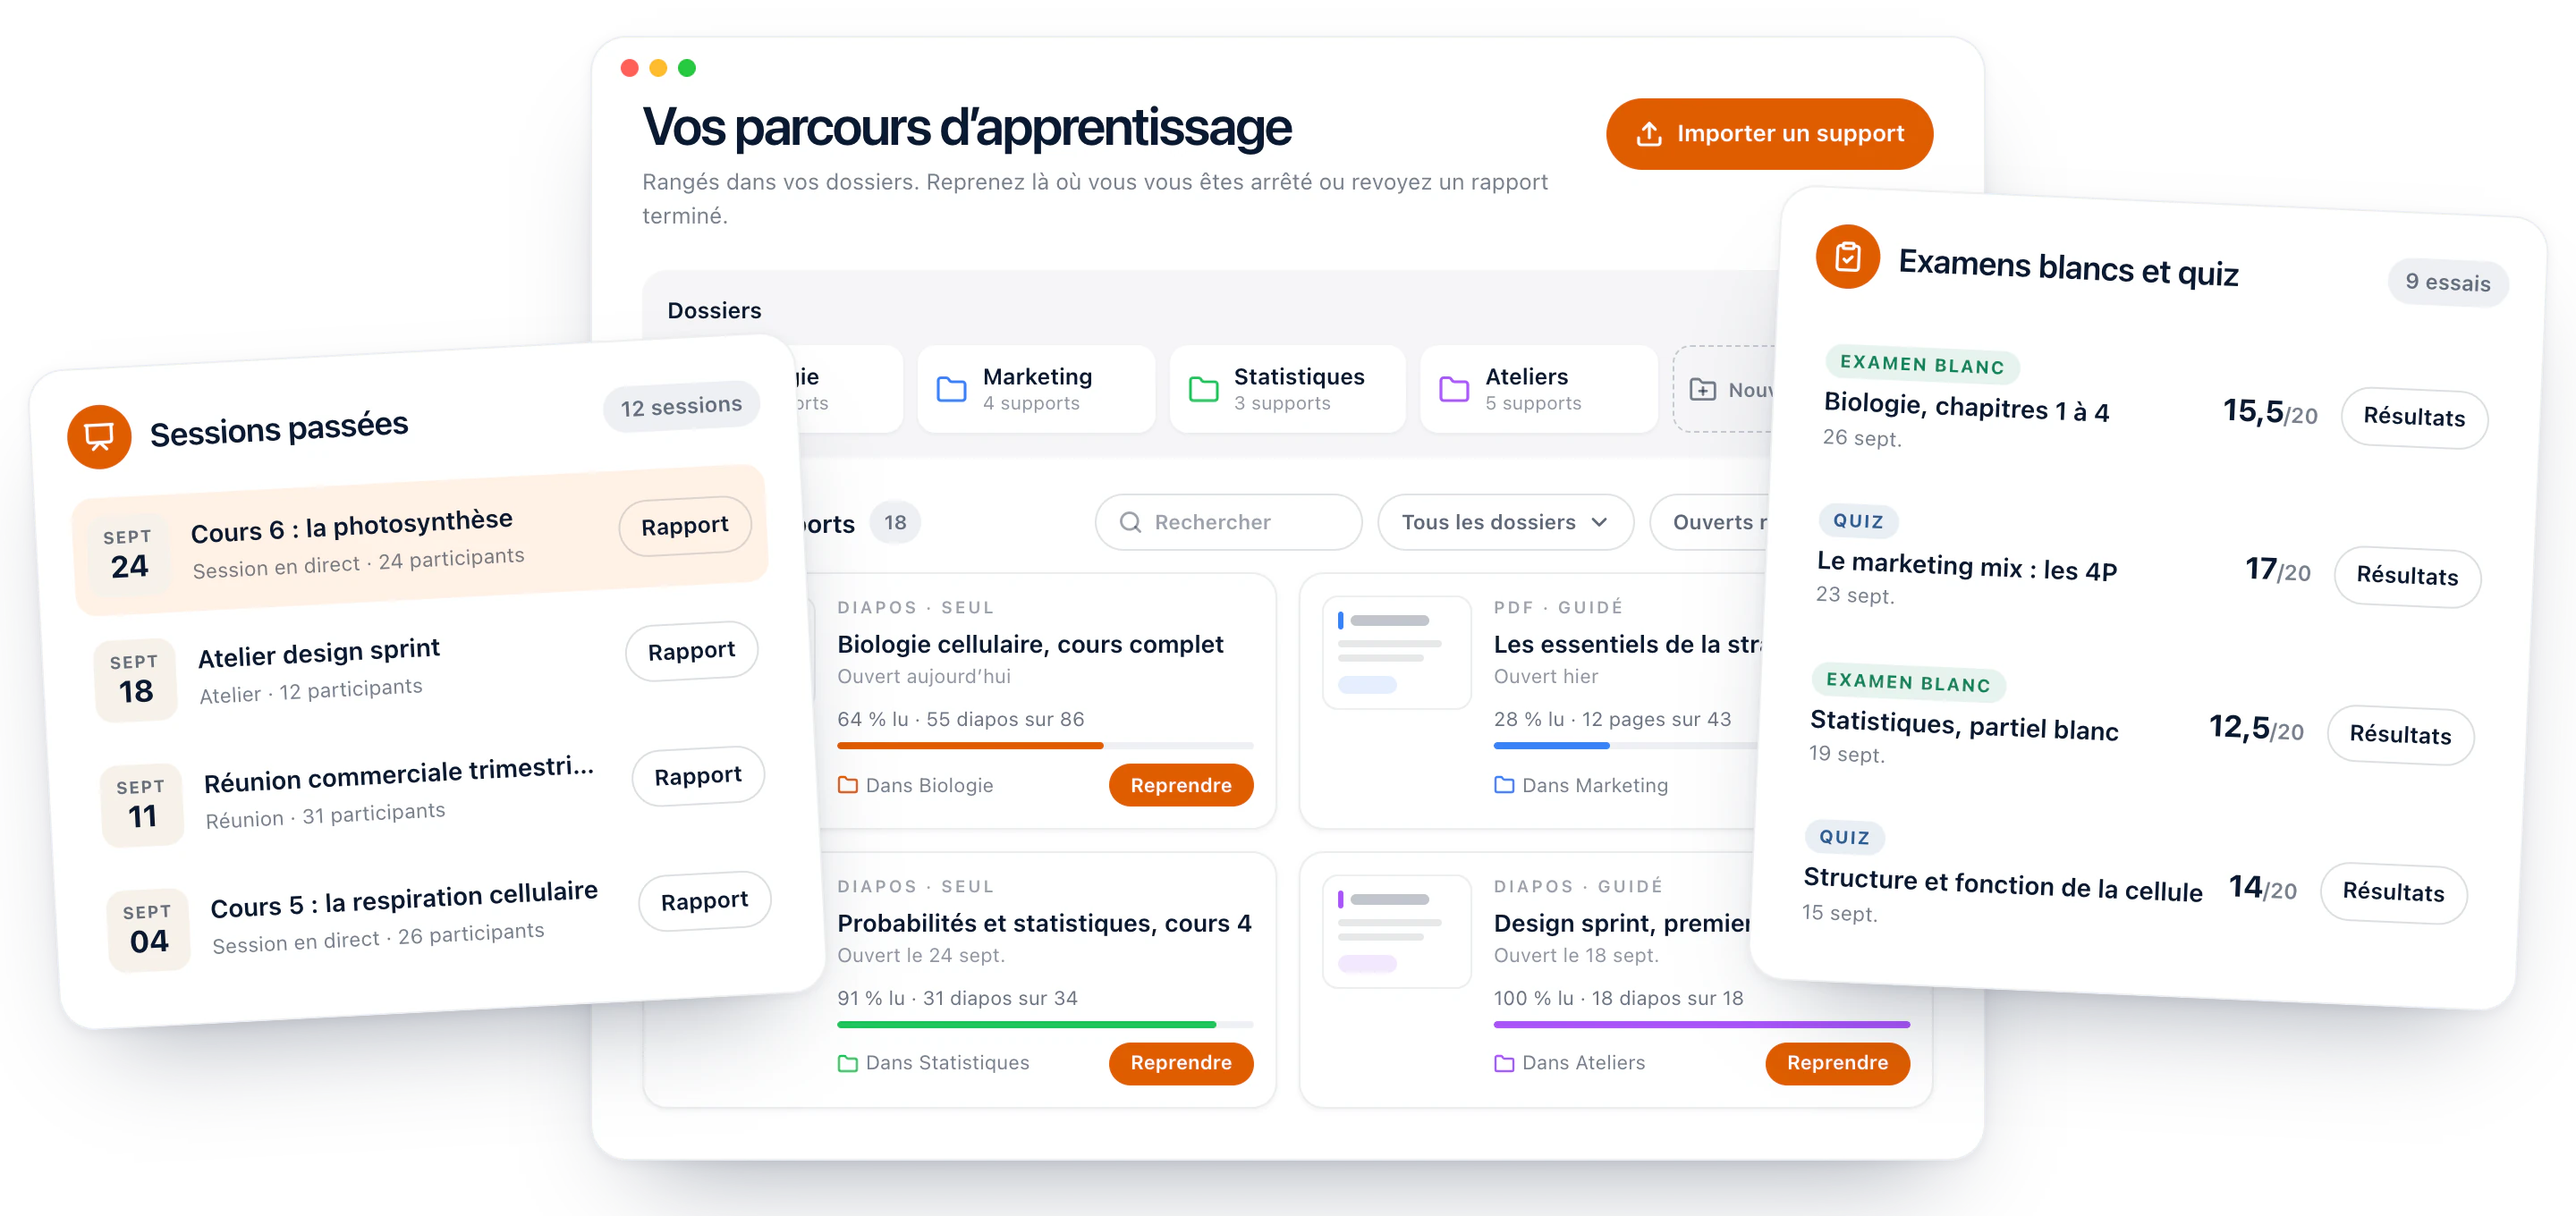Click the folder icon next to Dans Statistiques
This screenshot has width=2576, height=1216.
coord(848,1063)
